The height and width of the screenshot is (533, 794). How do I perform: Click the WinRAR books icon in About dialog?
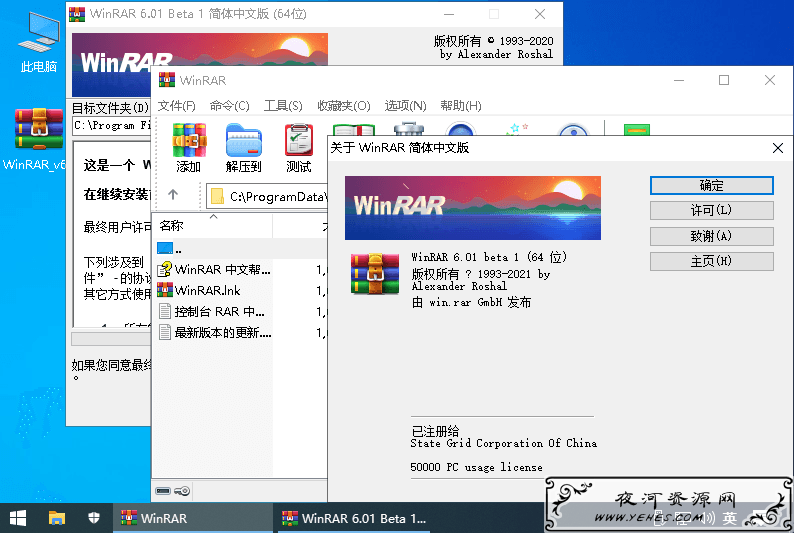click(375, 274)
